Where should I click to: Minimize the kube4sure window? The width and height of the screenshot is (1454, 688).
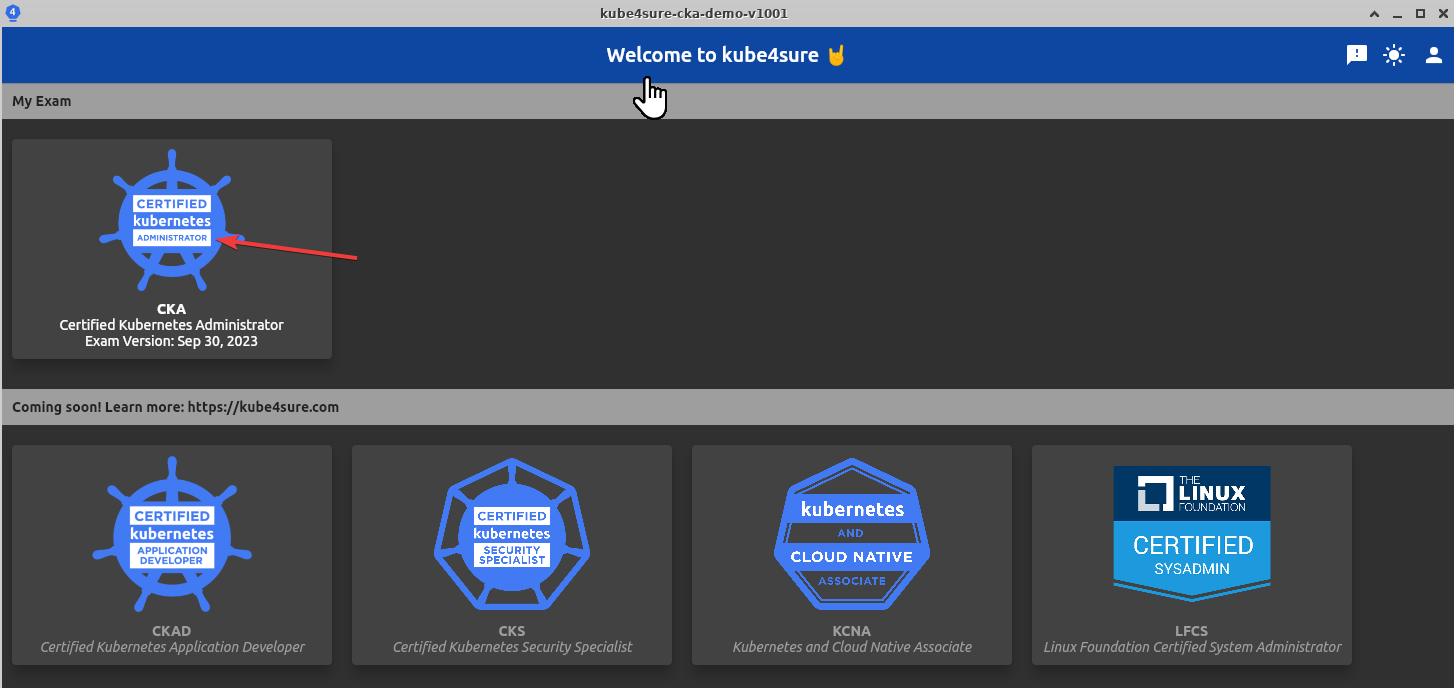[x=1398, y=14]
